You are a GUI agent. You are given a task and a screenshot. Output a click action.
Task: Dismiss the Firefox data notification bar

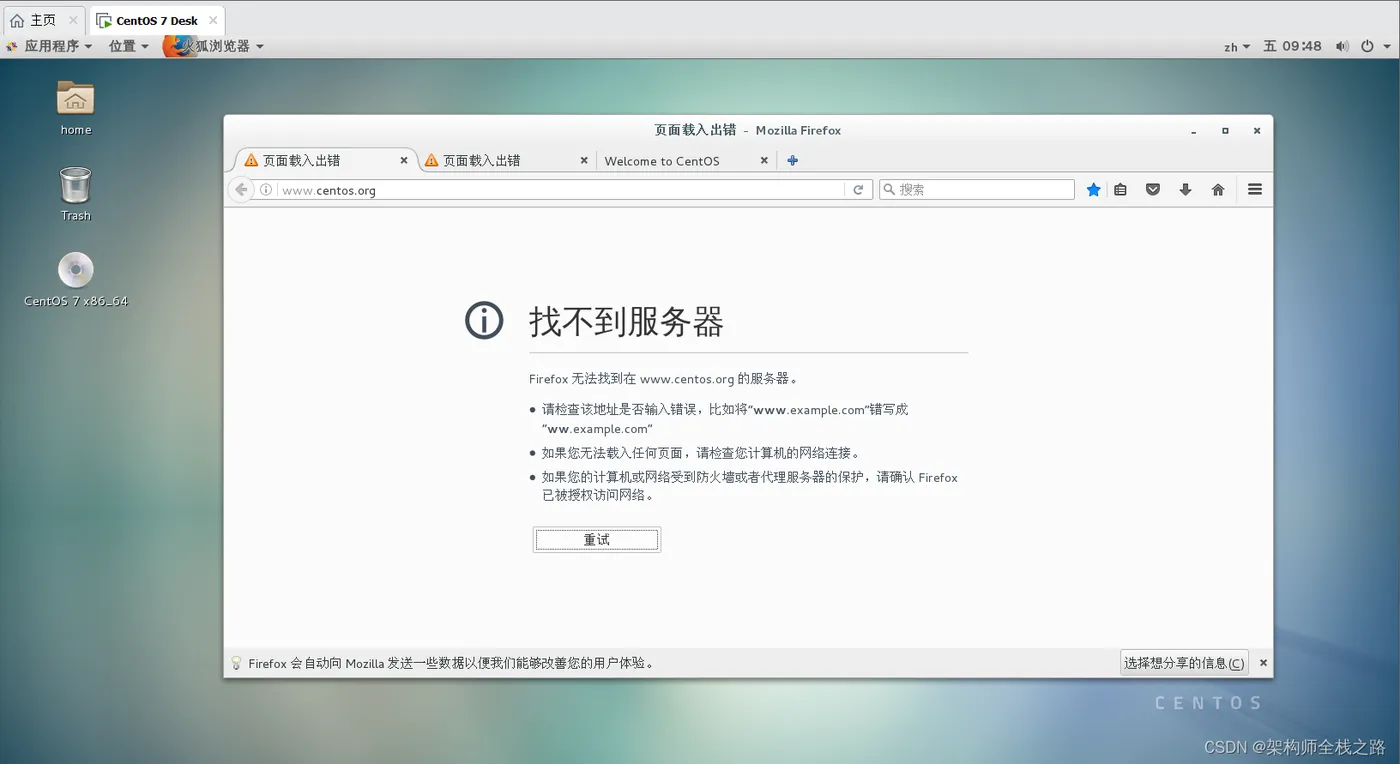click(x=1263, y=663)
